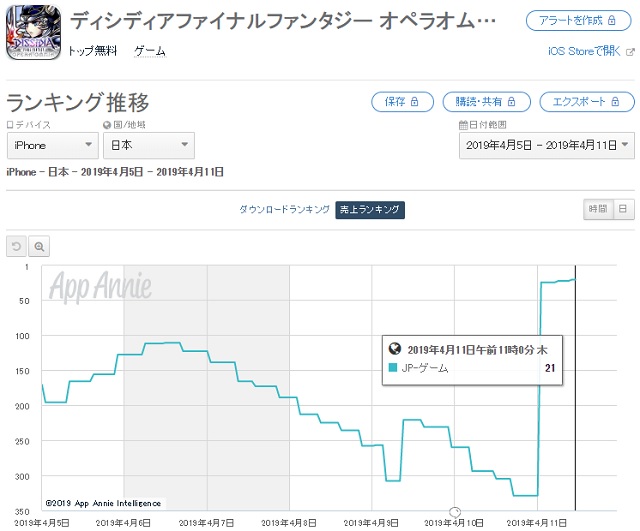640x531 pixels.
Task: Toggle the 時間 hourly view
Action: [598, 209]
